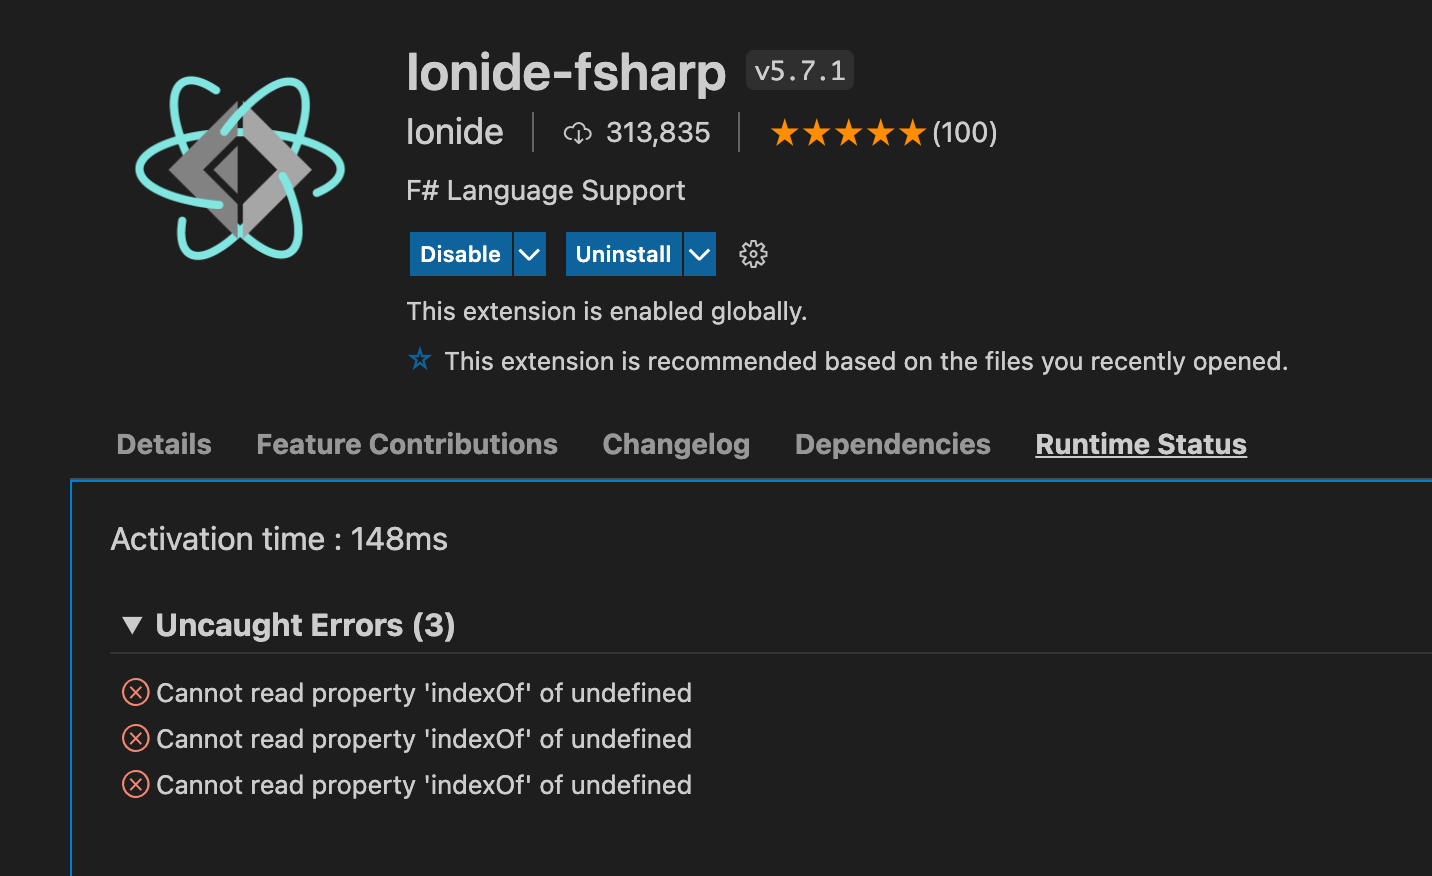Screen dimensions: 1432x876
Task: Switch to the Details tab
Action: [x=163, y=444]
